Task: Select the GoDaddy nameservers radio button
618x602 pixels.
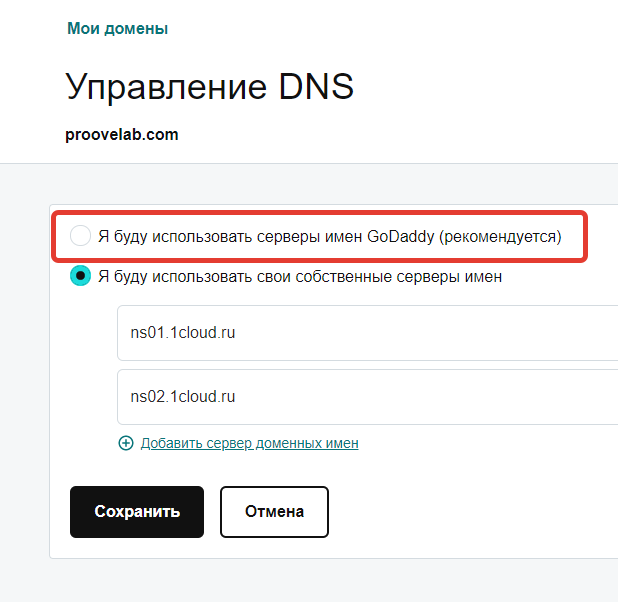Action: coord(81,236)
